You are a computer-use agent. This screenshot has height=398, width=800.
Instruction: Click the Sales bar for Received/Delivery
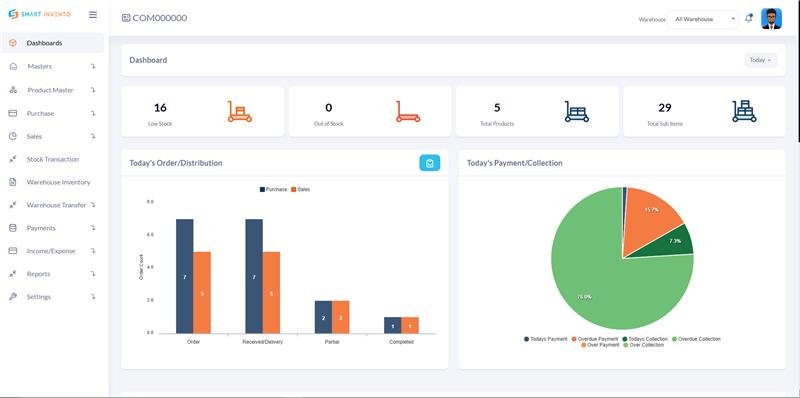271,292
